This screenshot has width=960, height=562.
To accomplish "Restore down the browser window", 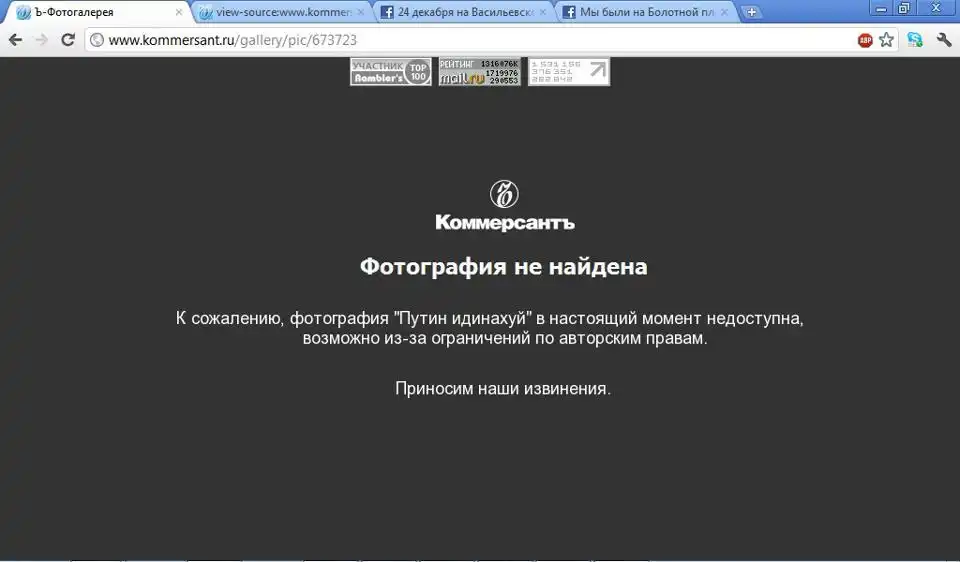I will coord(903,8).
